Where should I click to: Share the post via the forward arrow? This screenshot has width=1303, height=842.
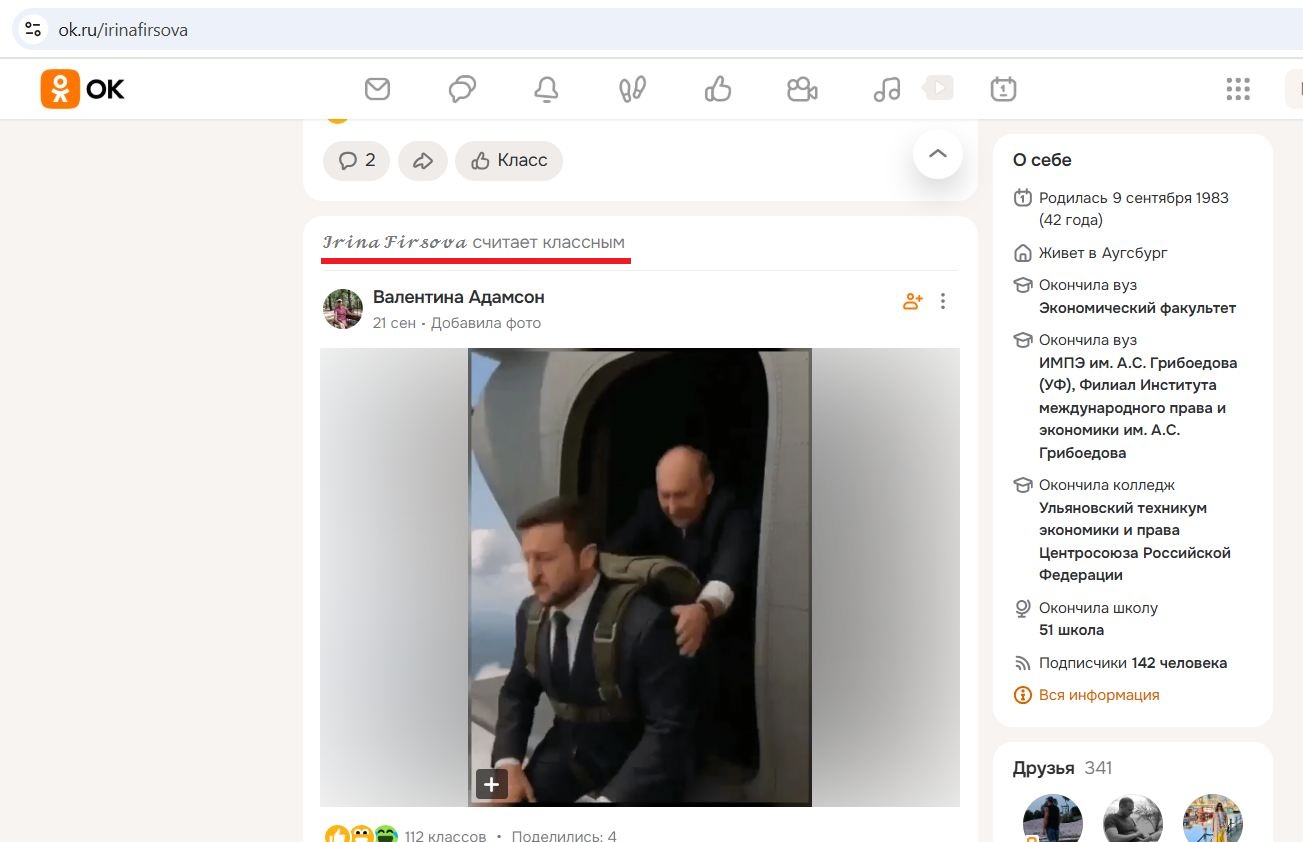[422, 159]
